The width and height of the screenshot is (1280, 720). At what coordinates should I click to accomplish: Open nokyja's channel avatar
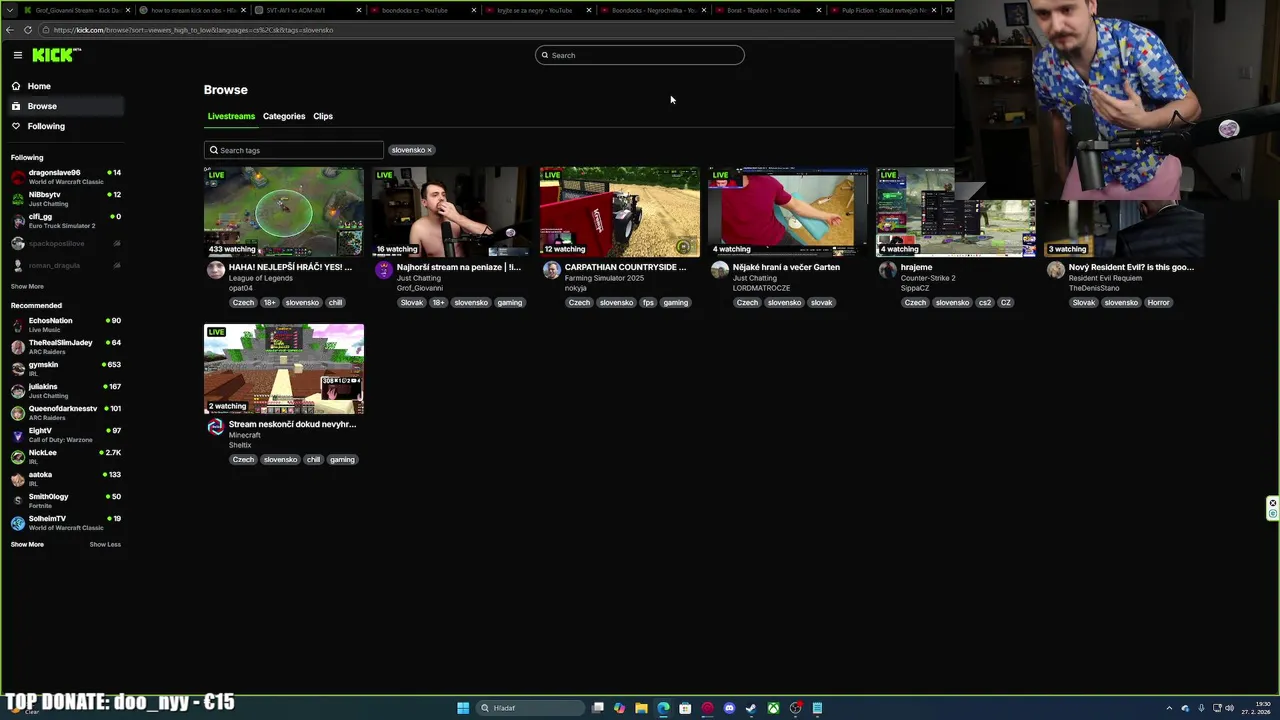click(x=551, y=270)
